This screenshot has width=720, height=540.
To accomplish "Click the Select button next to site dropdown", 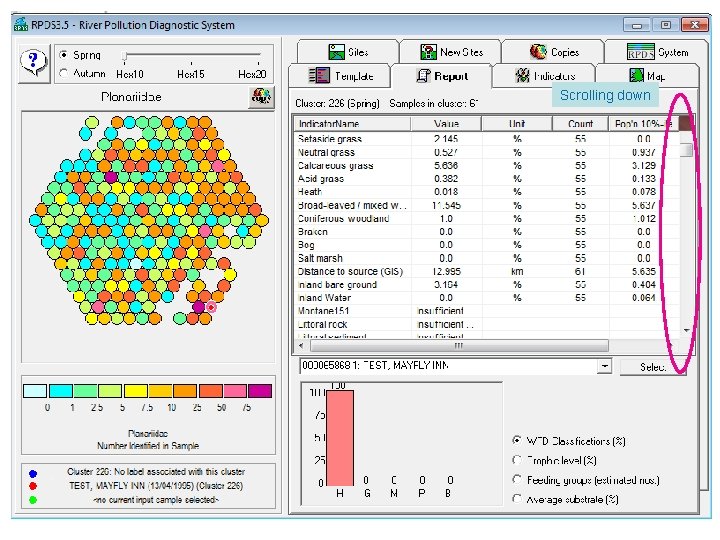I will tap(652, 367).
